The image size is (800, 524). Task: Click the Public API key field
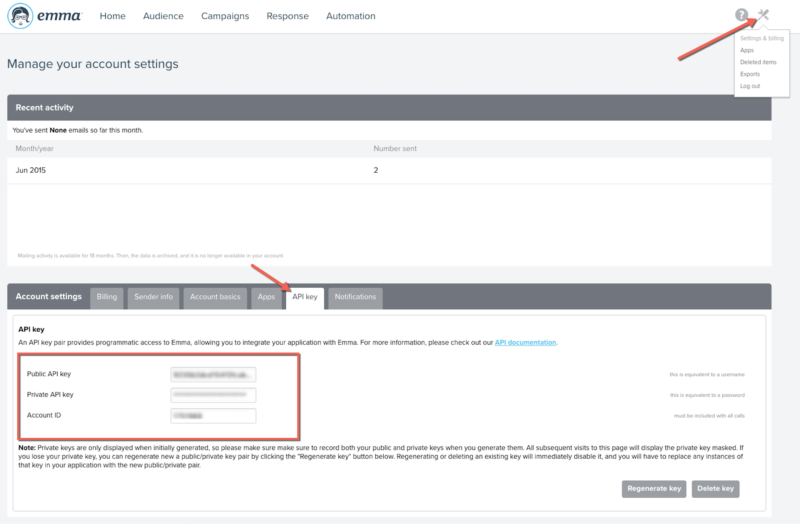click(213, 374)
